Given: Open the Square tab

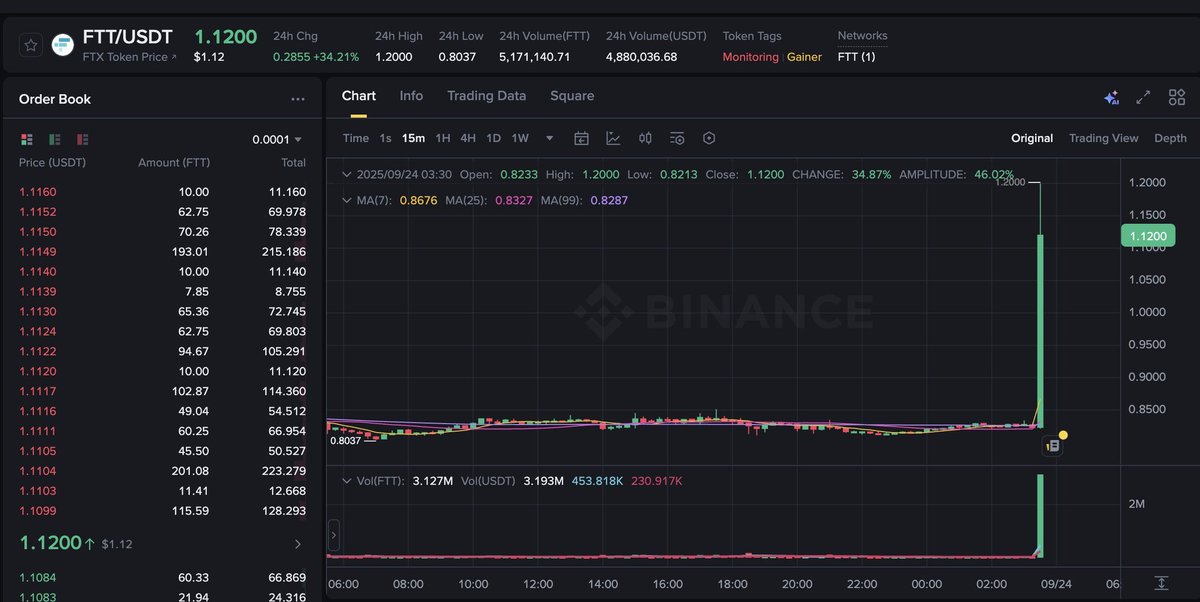Looking at the screenshot, I should click(x=572, y=96).
